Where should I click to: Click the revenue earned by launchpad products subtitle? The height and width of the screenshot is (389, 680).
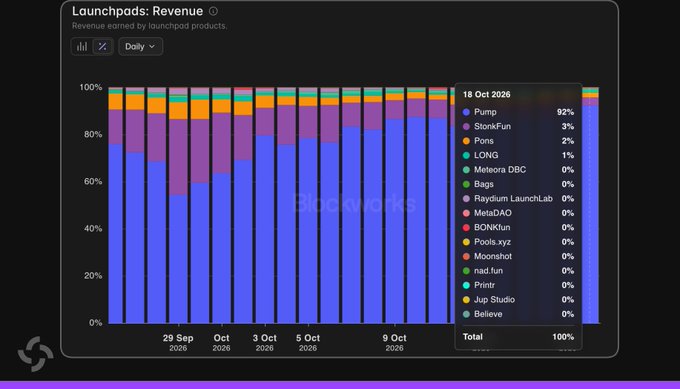point(149,26)
